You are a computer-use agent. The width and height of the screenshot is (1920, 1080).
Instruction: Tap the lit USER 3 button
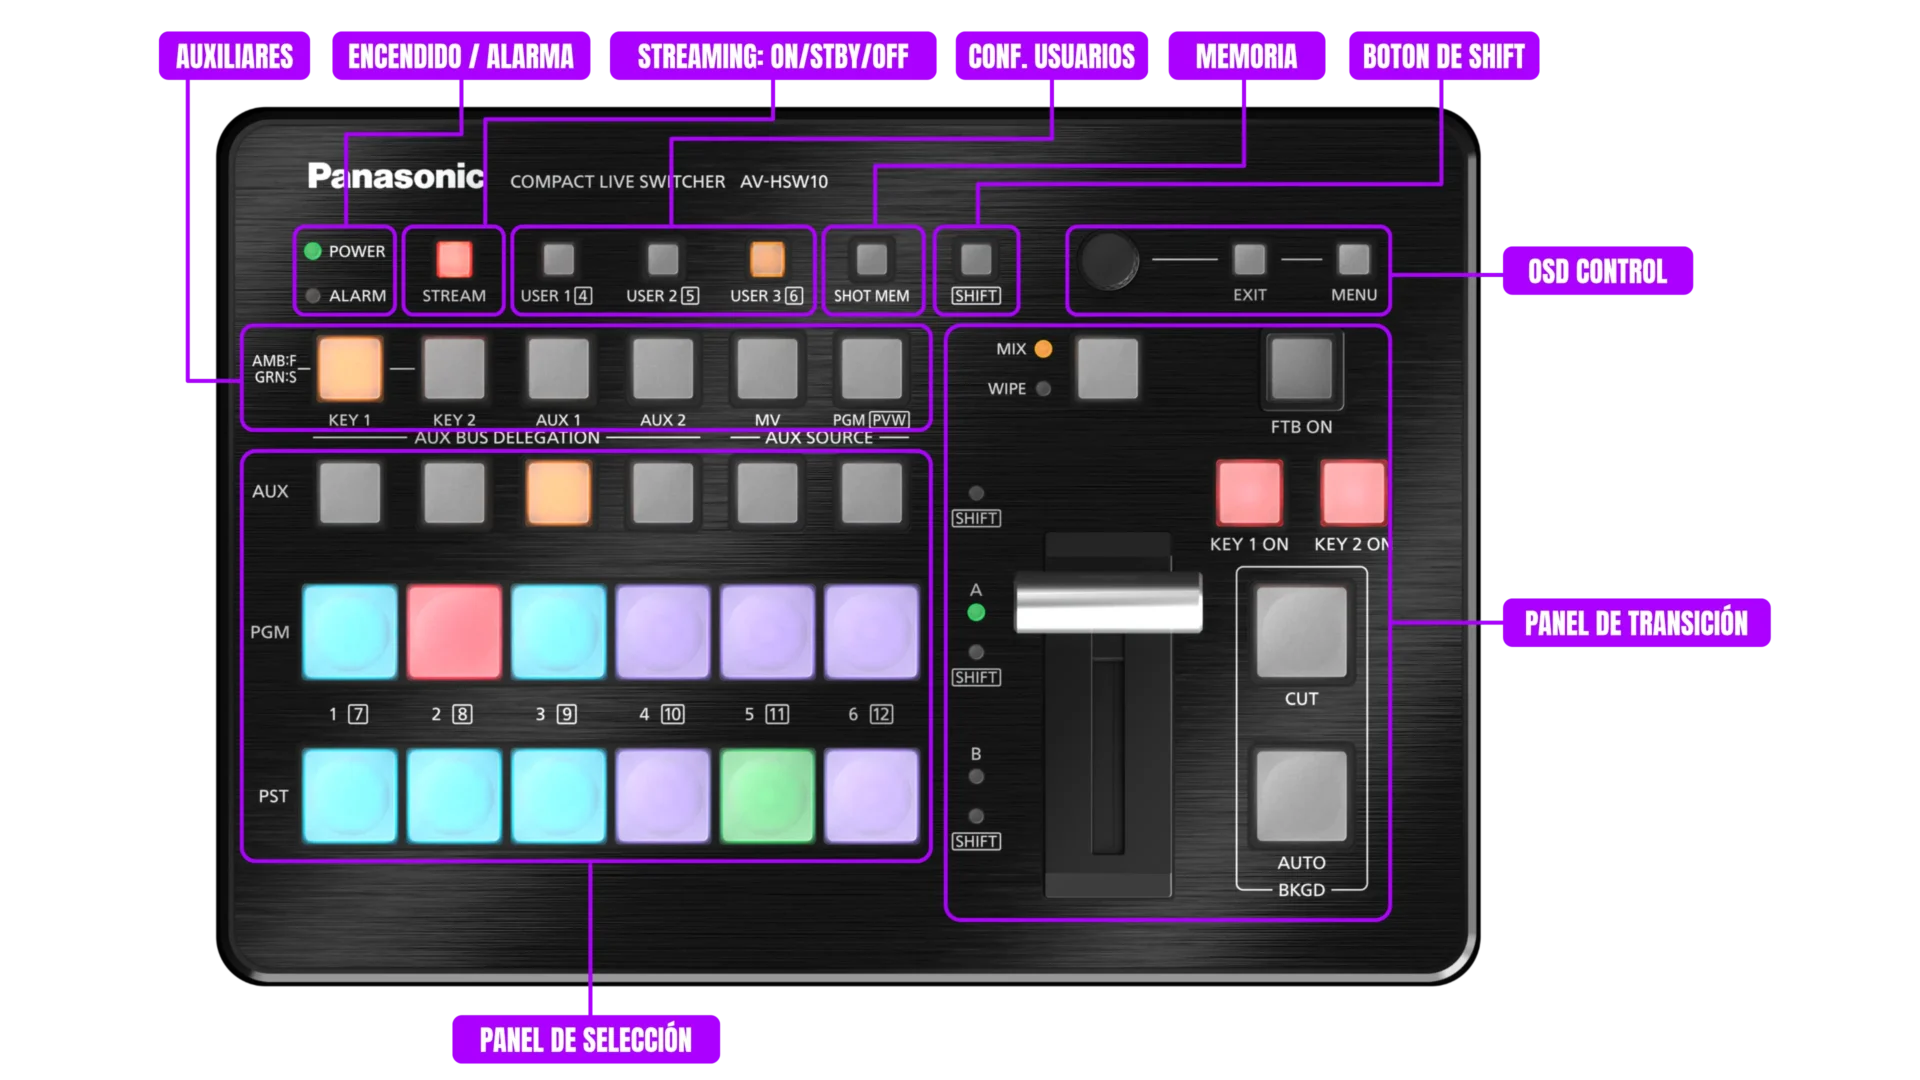click(767, 260)
